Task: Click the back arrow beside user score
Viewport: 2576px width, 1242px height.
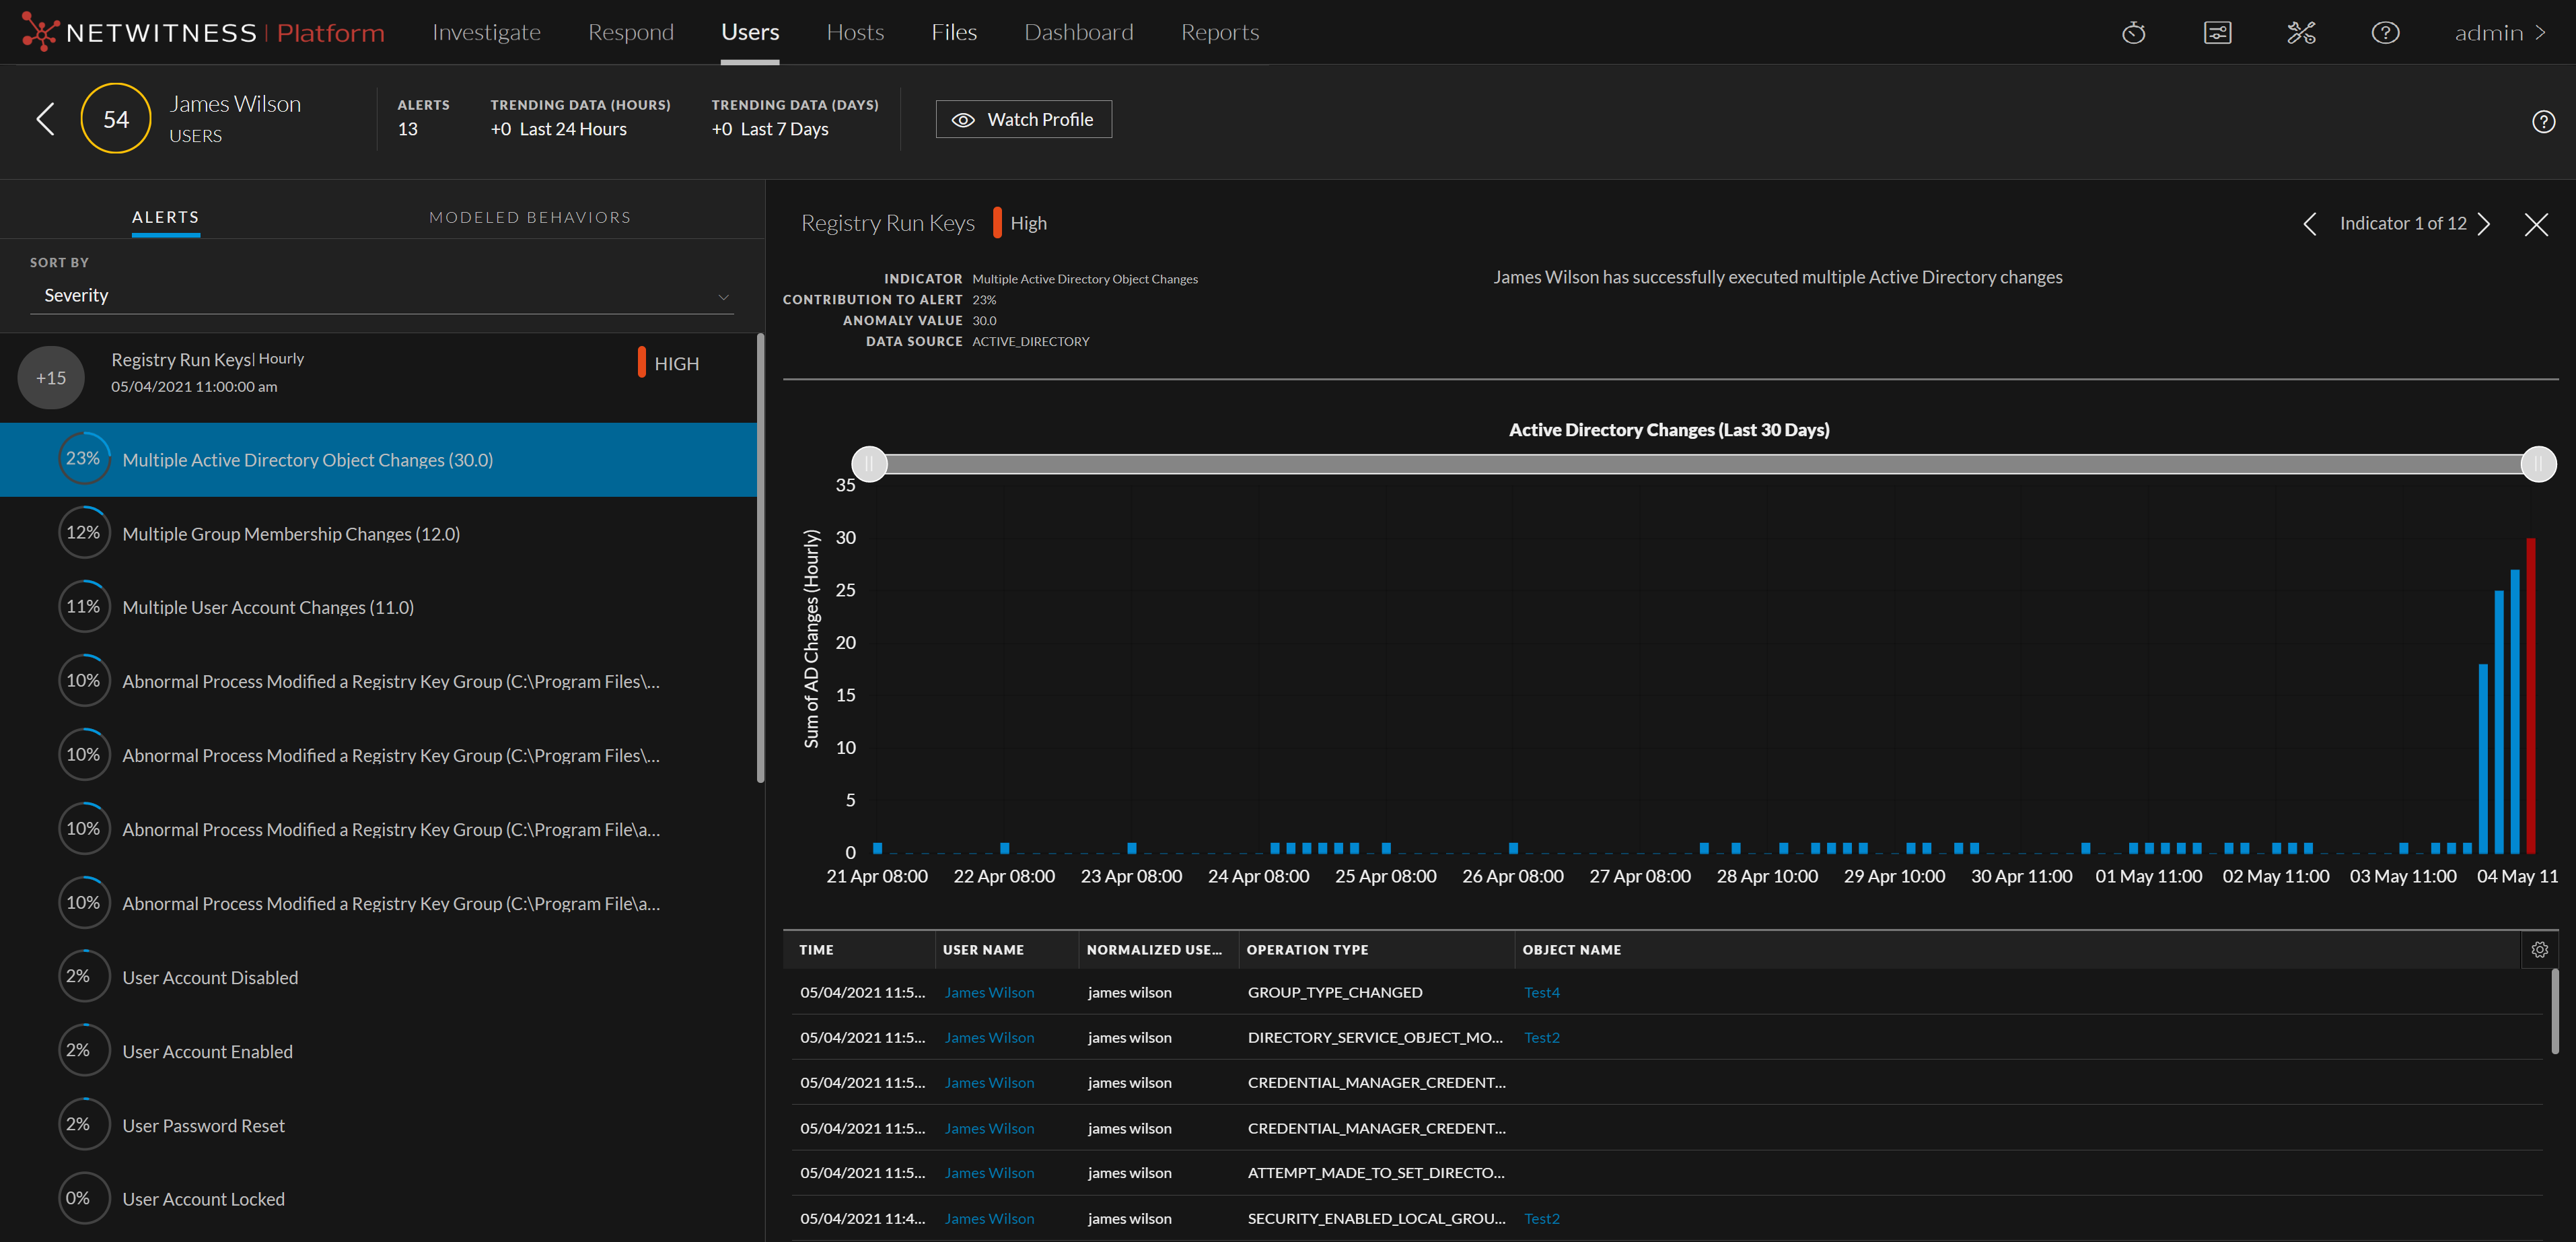Action: coord(45,119)
